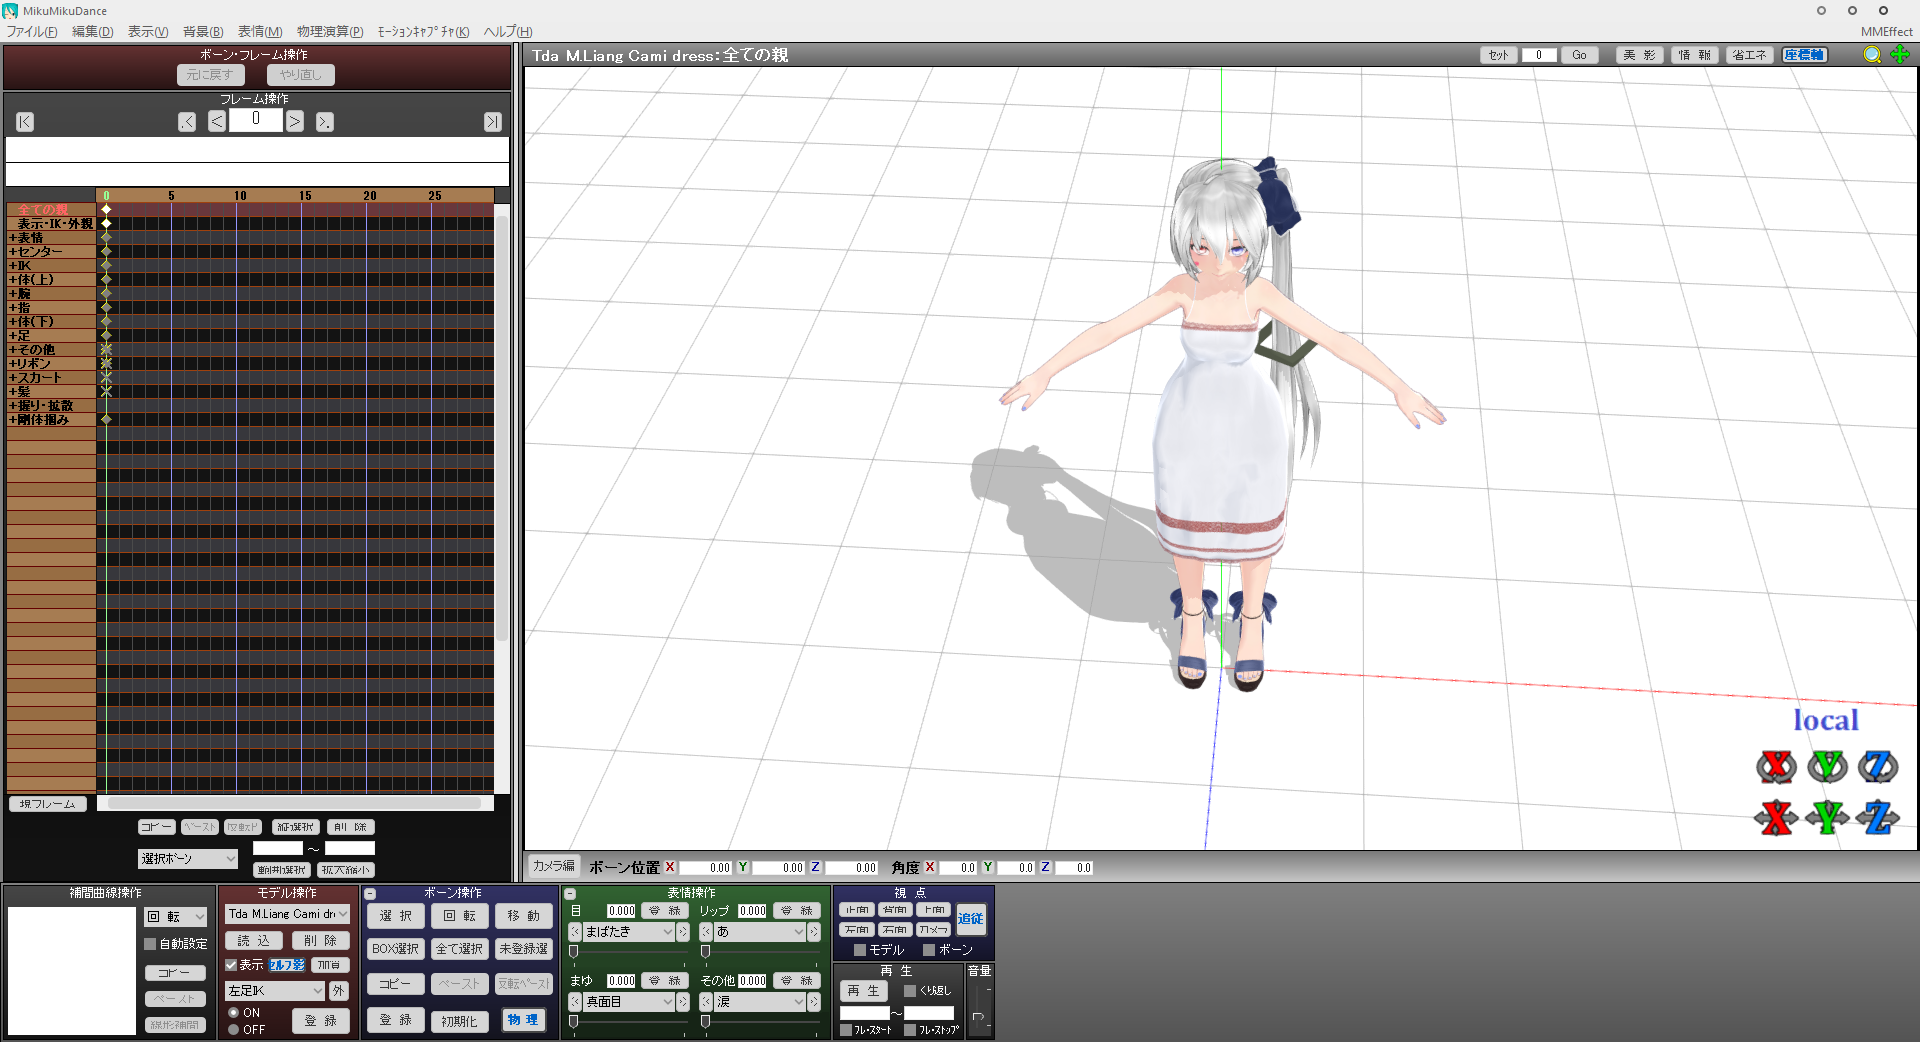This screenshot has height=1042, width=1920.
Task: Expand the +センター bone group row
Action: [x=51, y=252]
